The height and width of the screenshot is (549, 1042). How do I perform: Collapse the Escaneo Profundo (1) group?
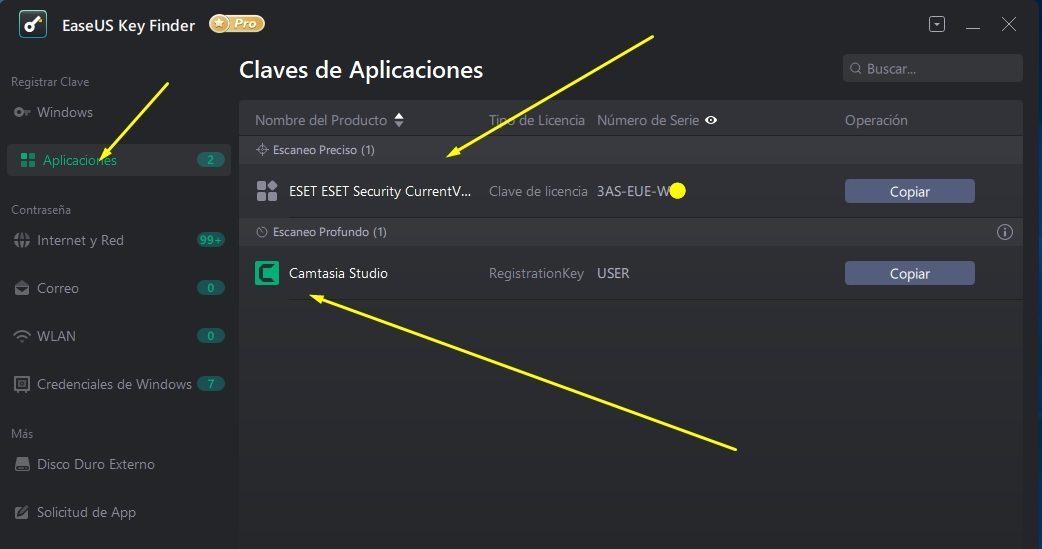coord(631,232)
